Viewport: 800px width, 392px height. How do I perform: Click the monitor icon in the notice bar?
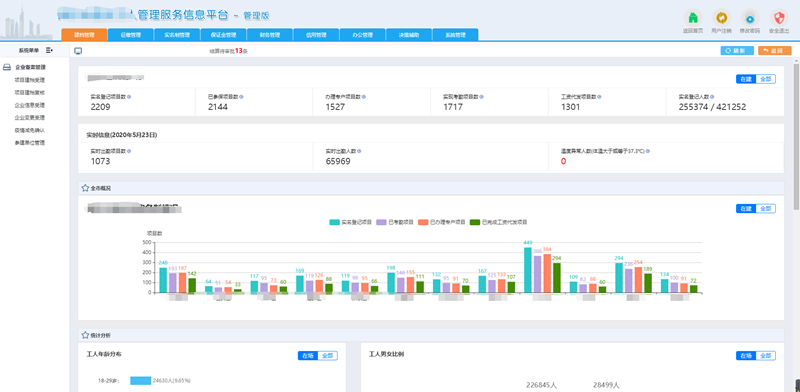pyautogui.click(x=78, y=51)
